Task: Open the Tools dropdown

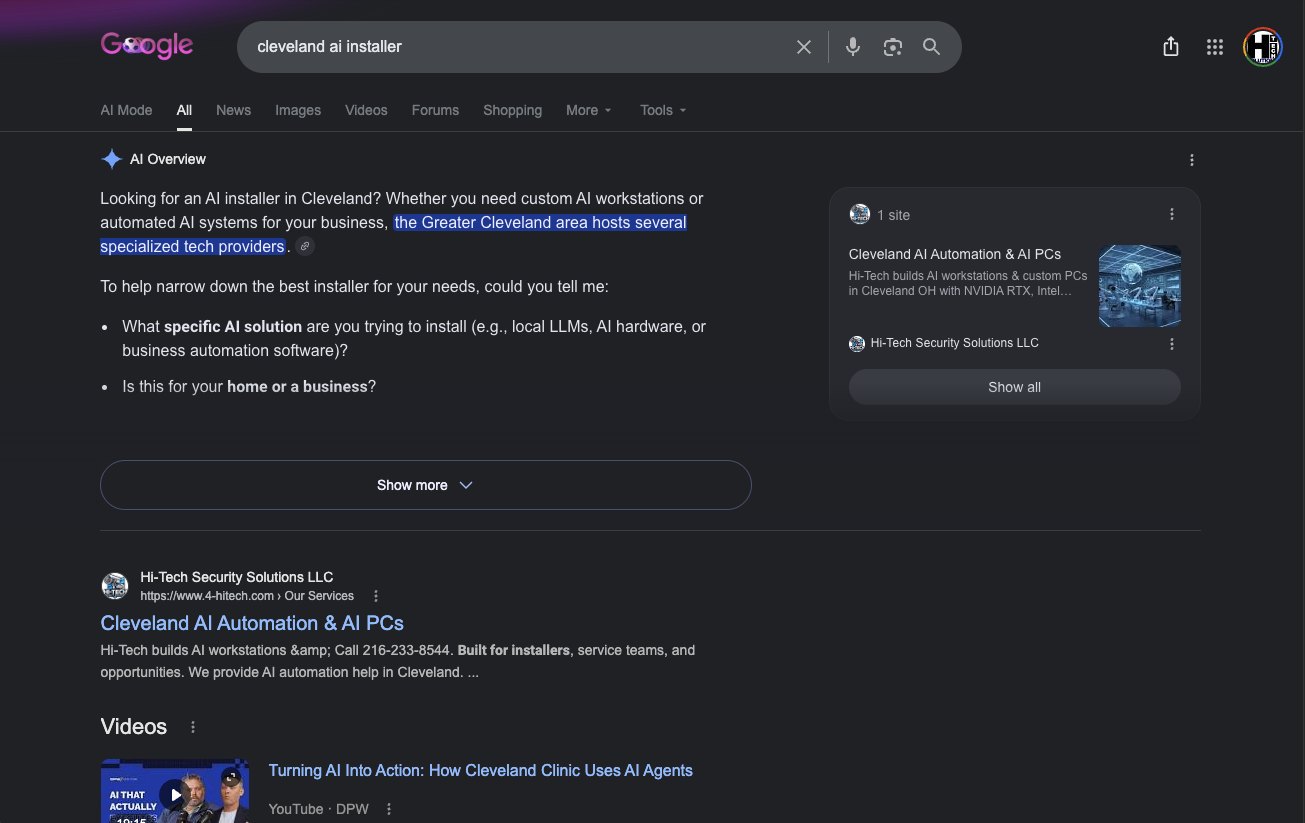Action: (664, 110)
